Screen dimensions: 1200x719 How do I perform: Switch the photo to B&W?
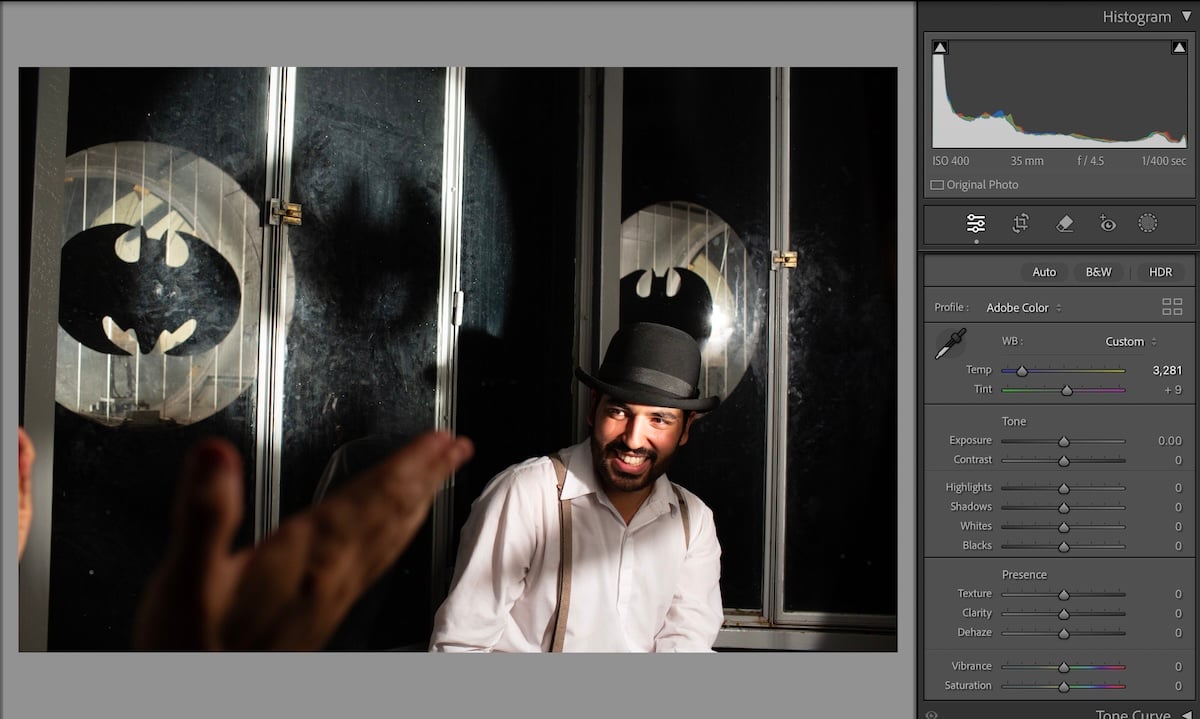(1098, 271)
